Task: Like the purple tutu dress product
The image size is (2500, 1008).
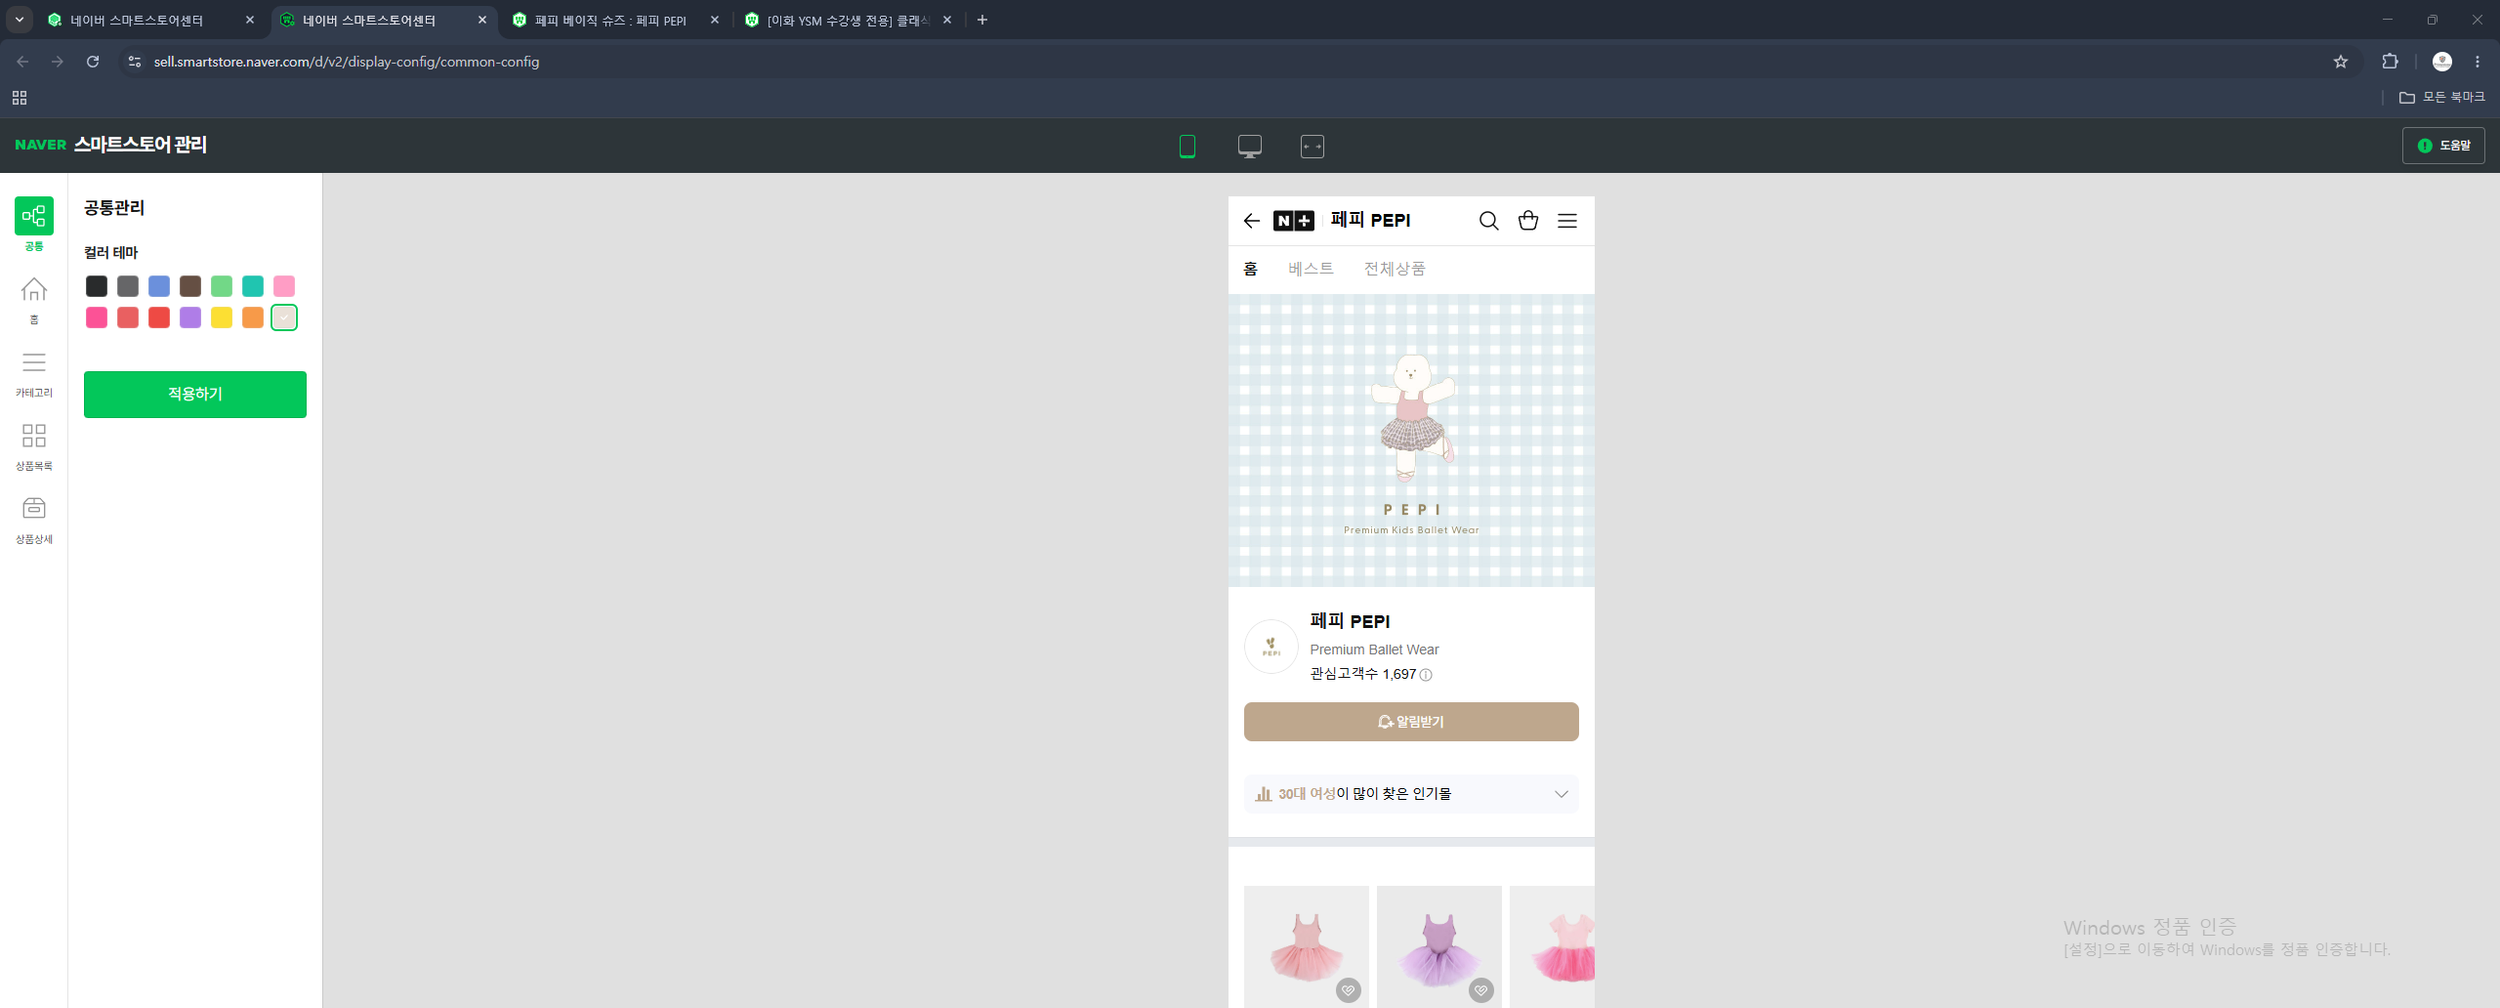Action: point(1481,990)
